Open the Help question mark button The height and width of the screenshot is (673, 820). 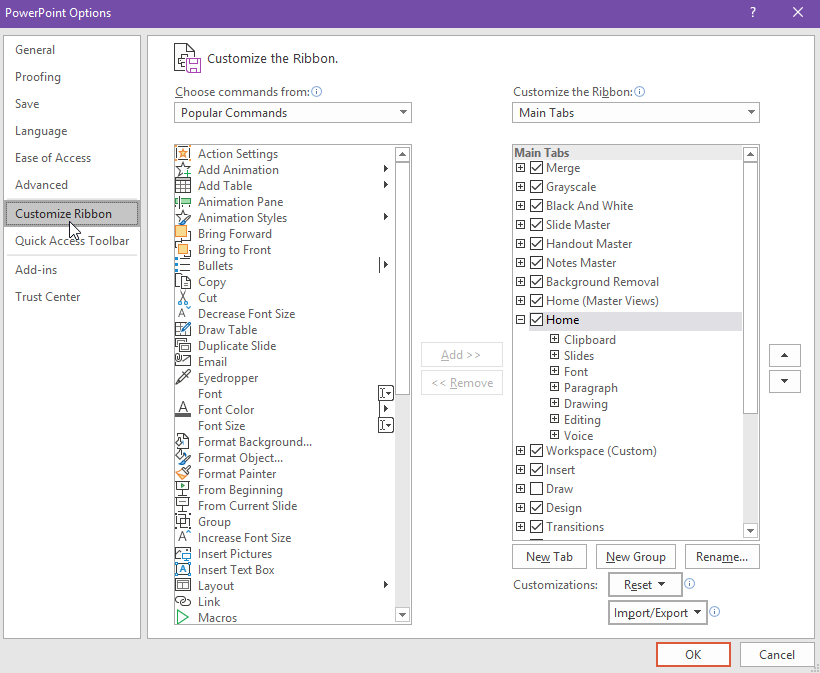[x=753, y=12]
